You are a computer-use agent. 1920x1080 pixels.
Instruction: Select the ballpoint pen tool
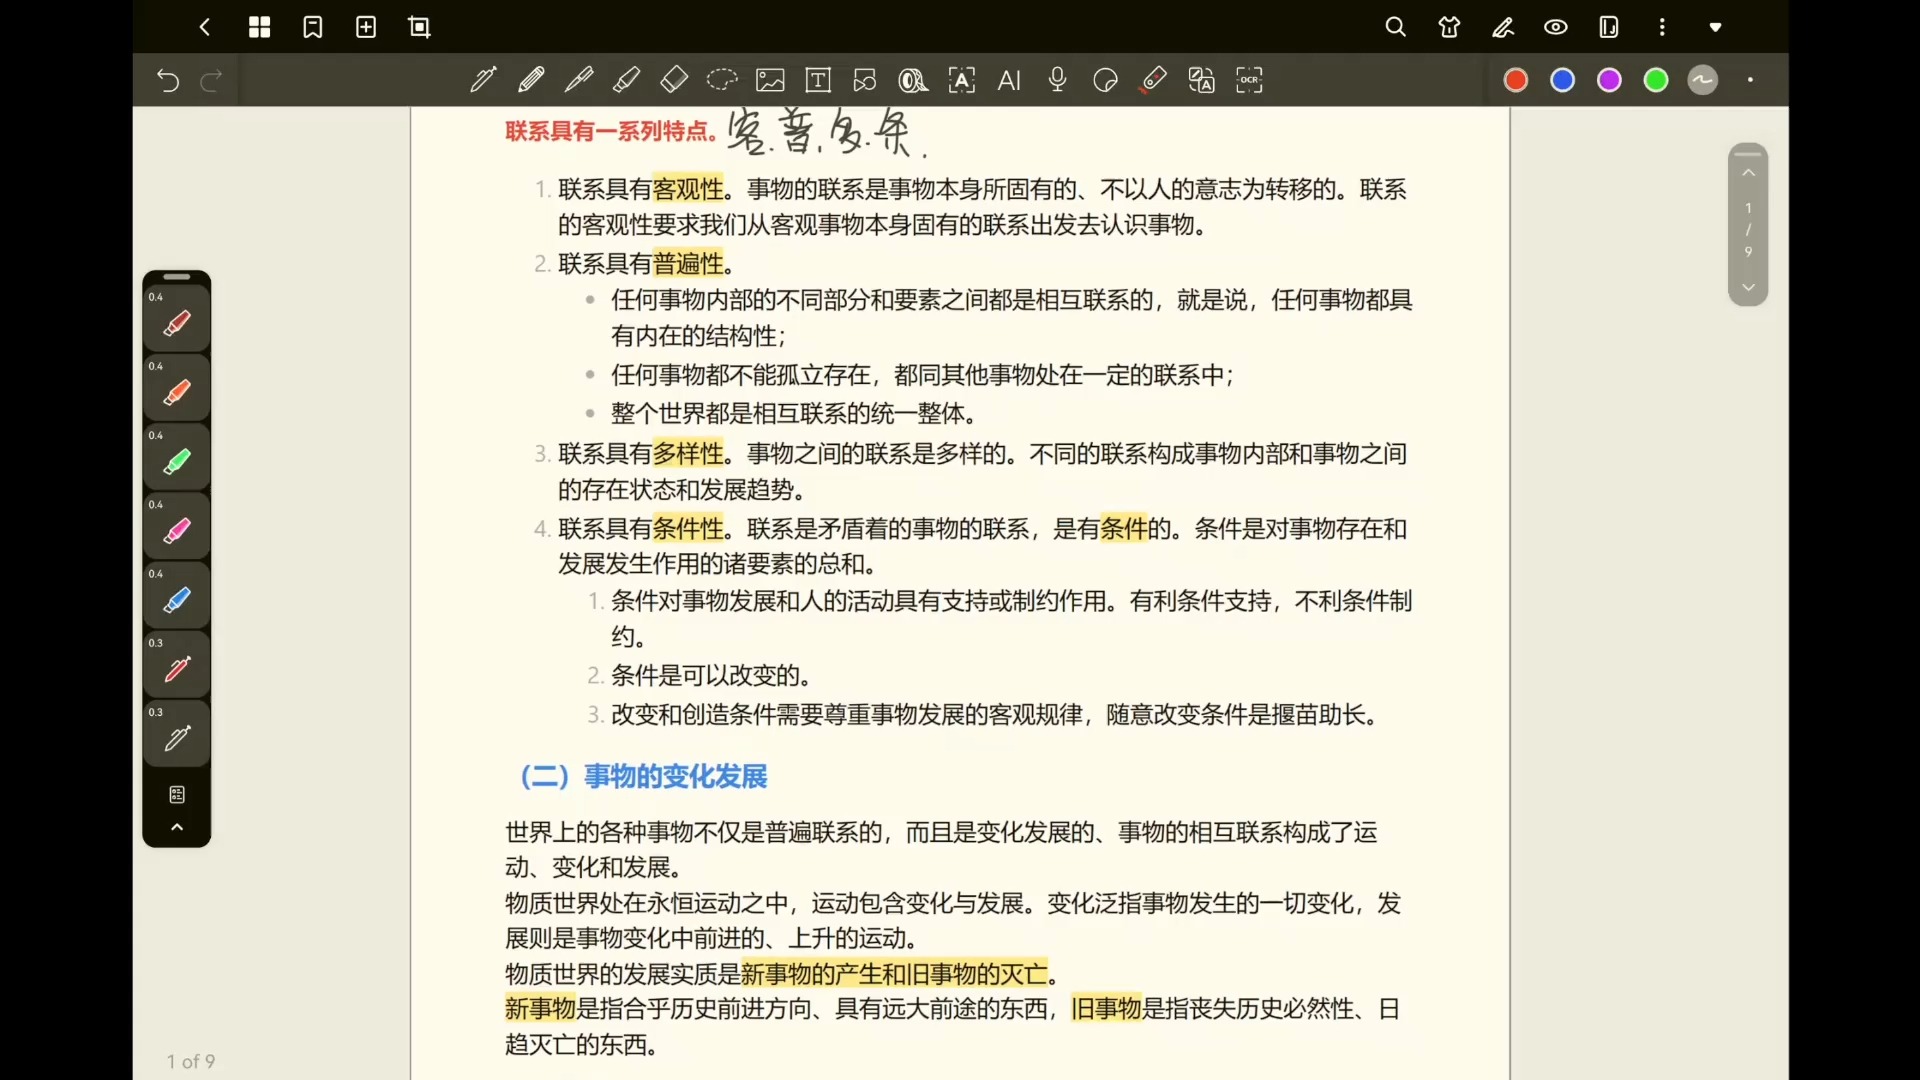click(x=579, y=80)
